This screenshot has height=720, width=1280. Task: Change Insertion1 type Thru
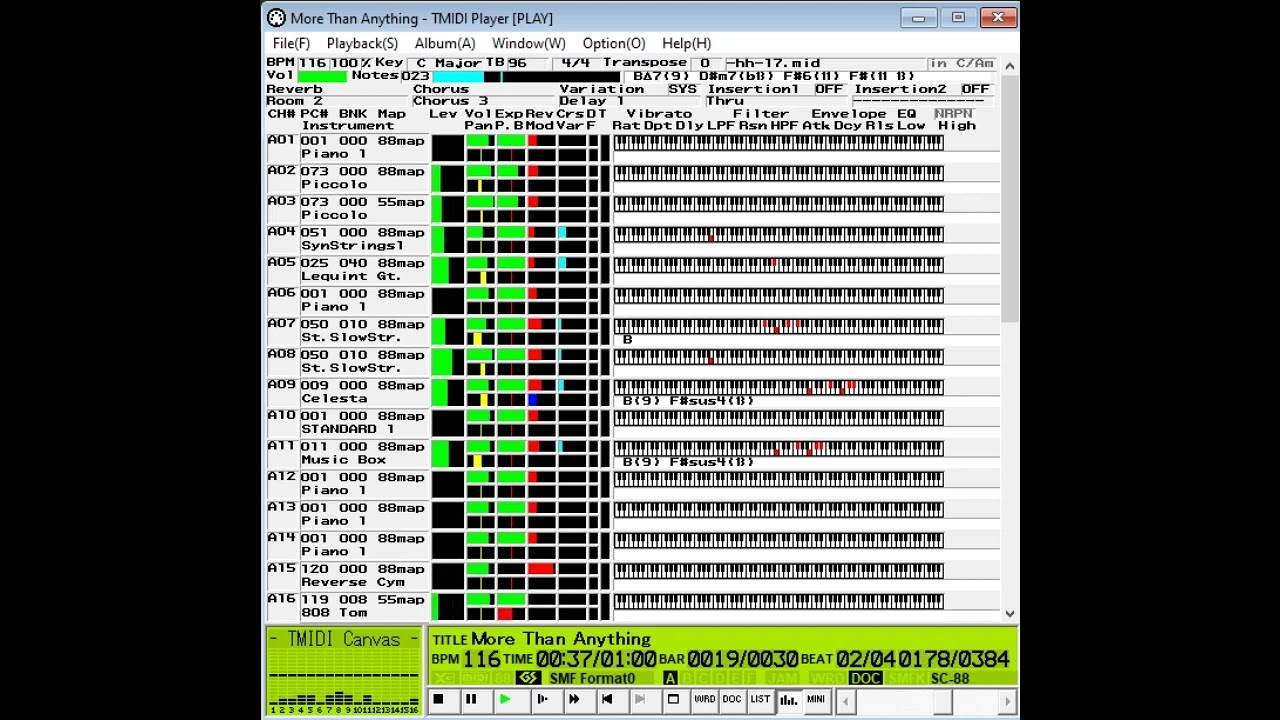tap(778, 101)
